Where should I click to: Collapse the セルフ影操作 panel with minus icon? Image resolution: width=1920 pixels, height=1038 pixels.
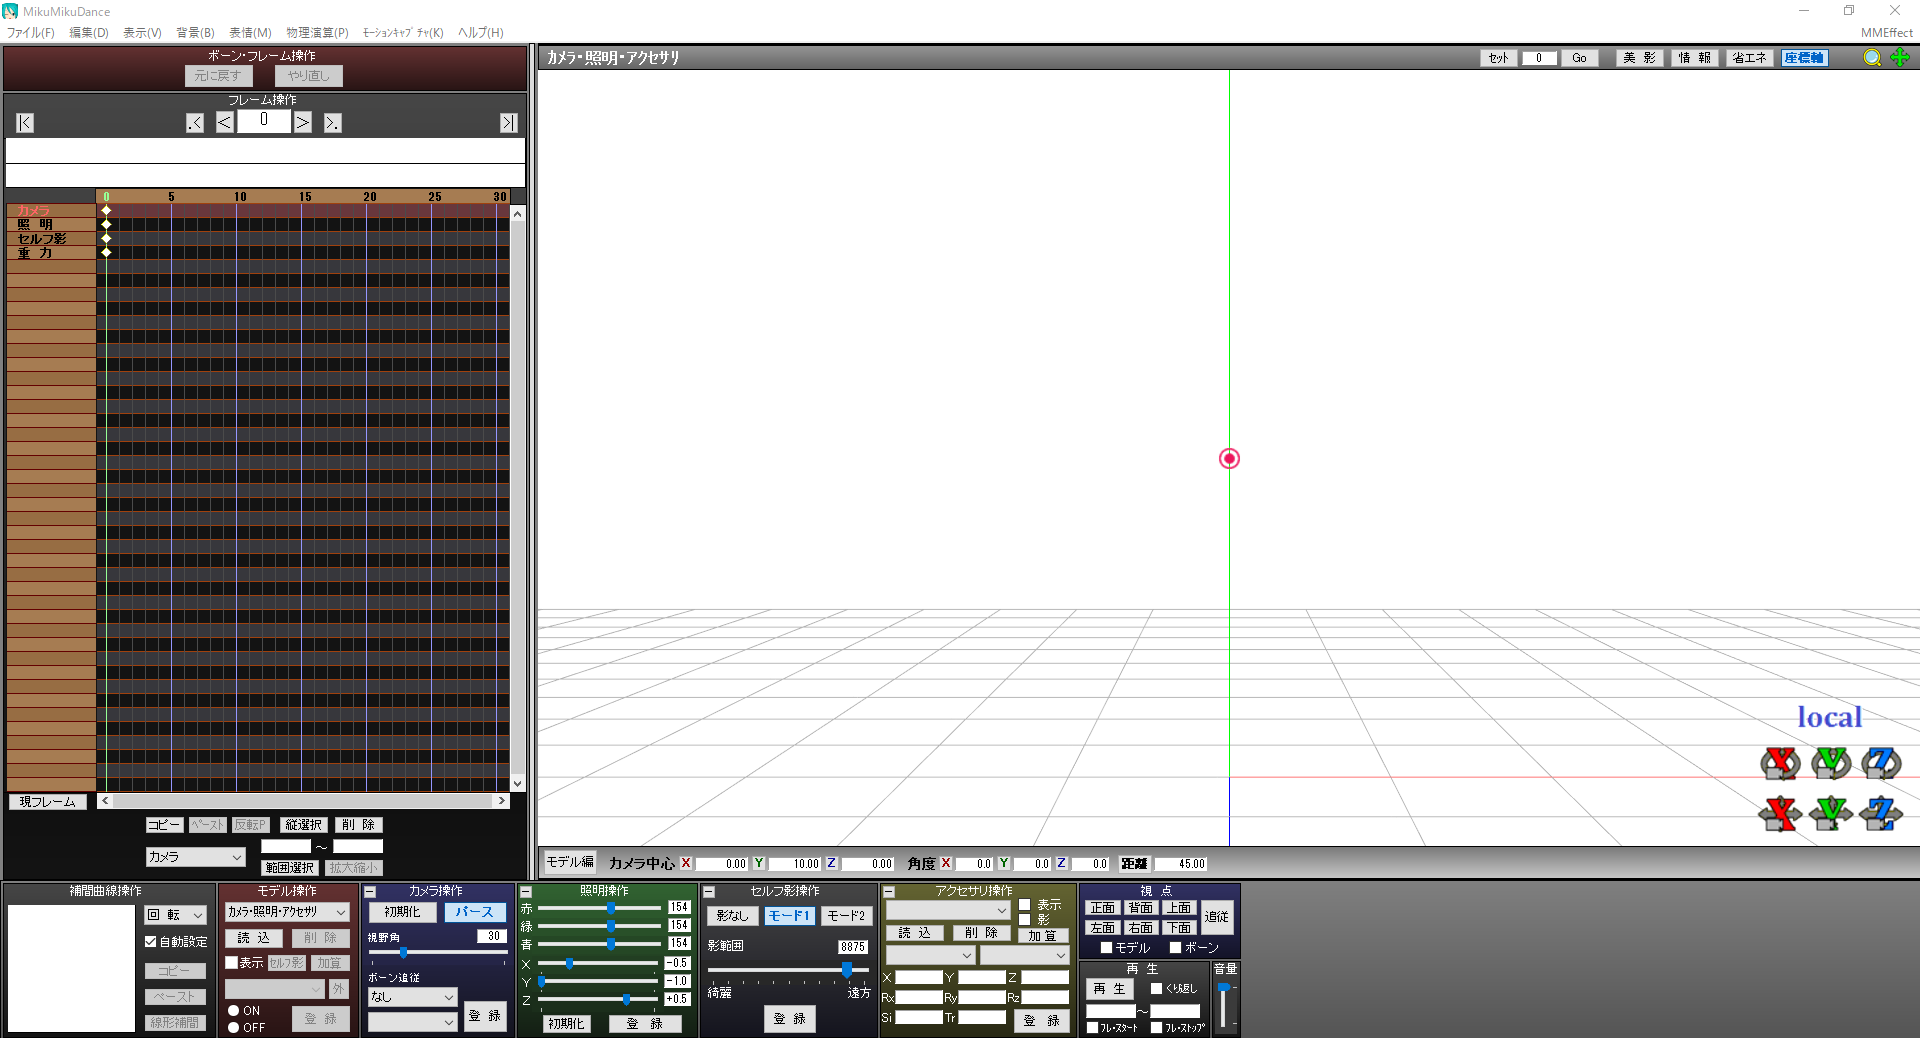[709, 892]
